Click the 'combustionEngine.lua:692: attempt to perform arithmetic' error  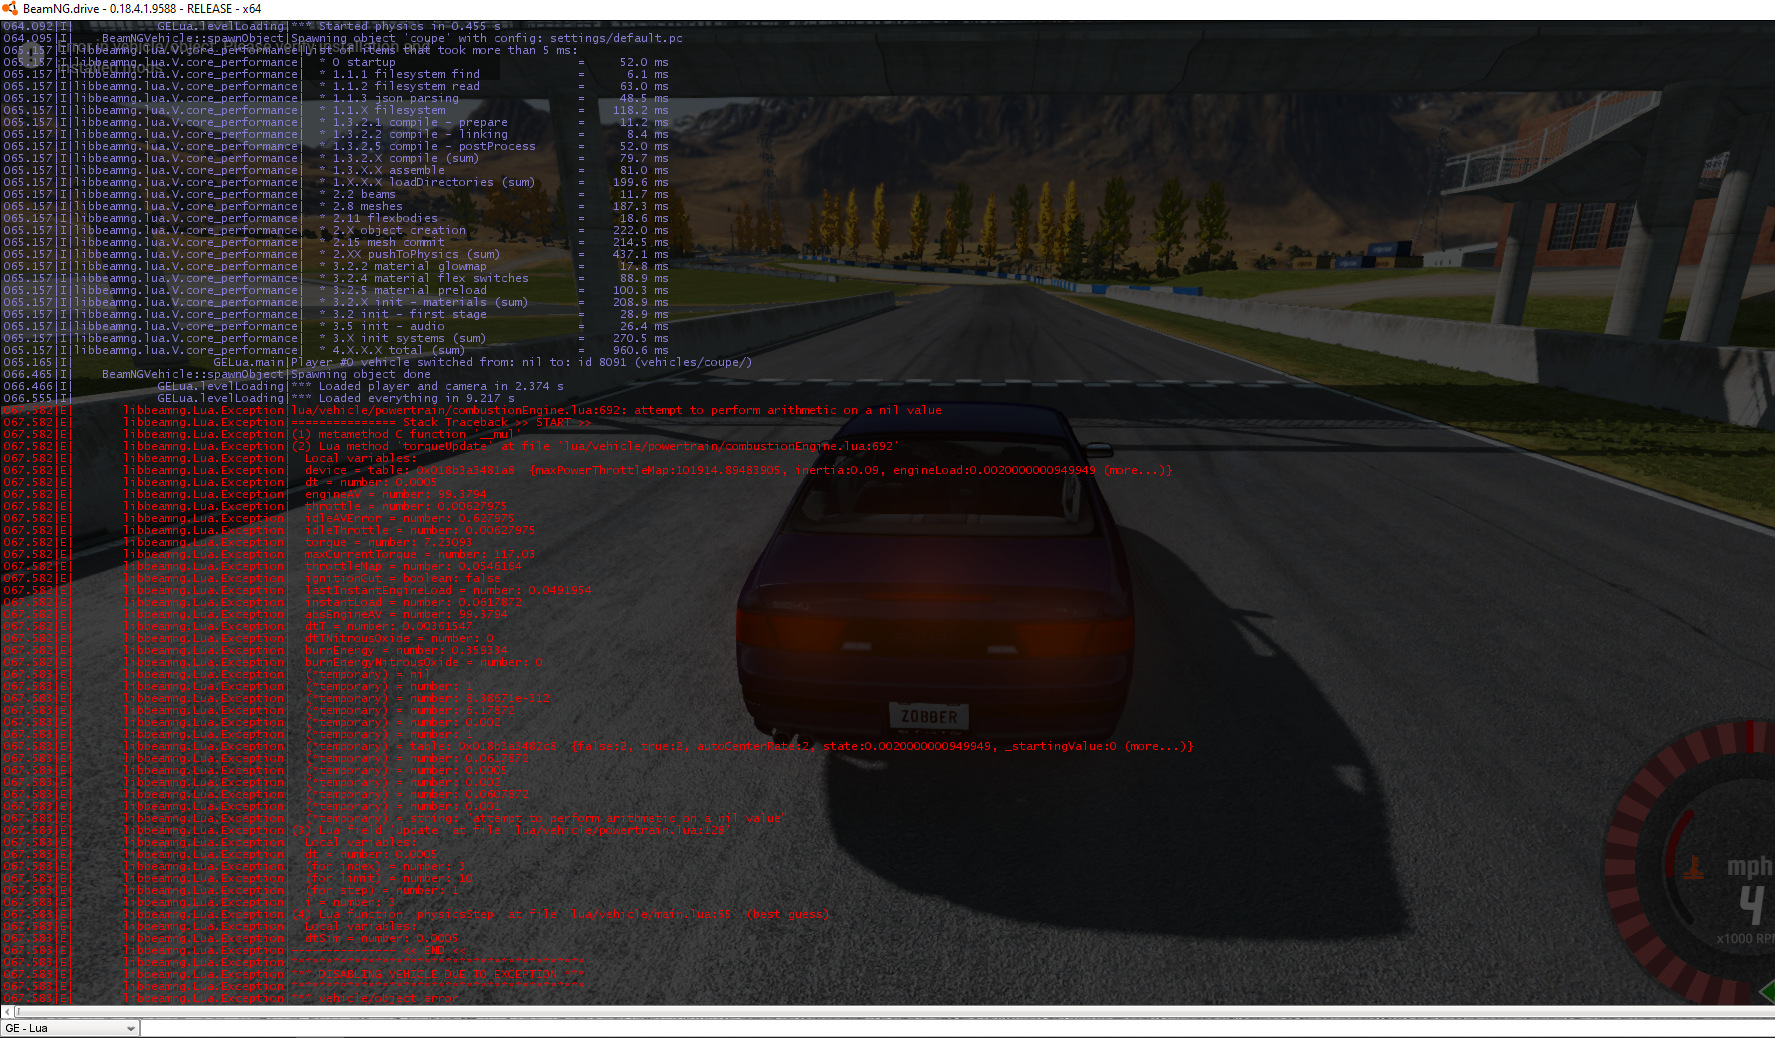pyautogui.click(x=616, y=410)
